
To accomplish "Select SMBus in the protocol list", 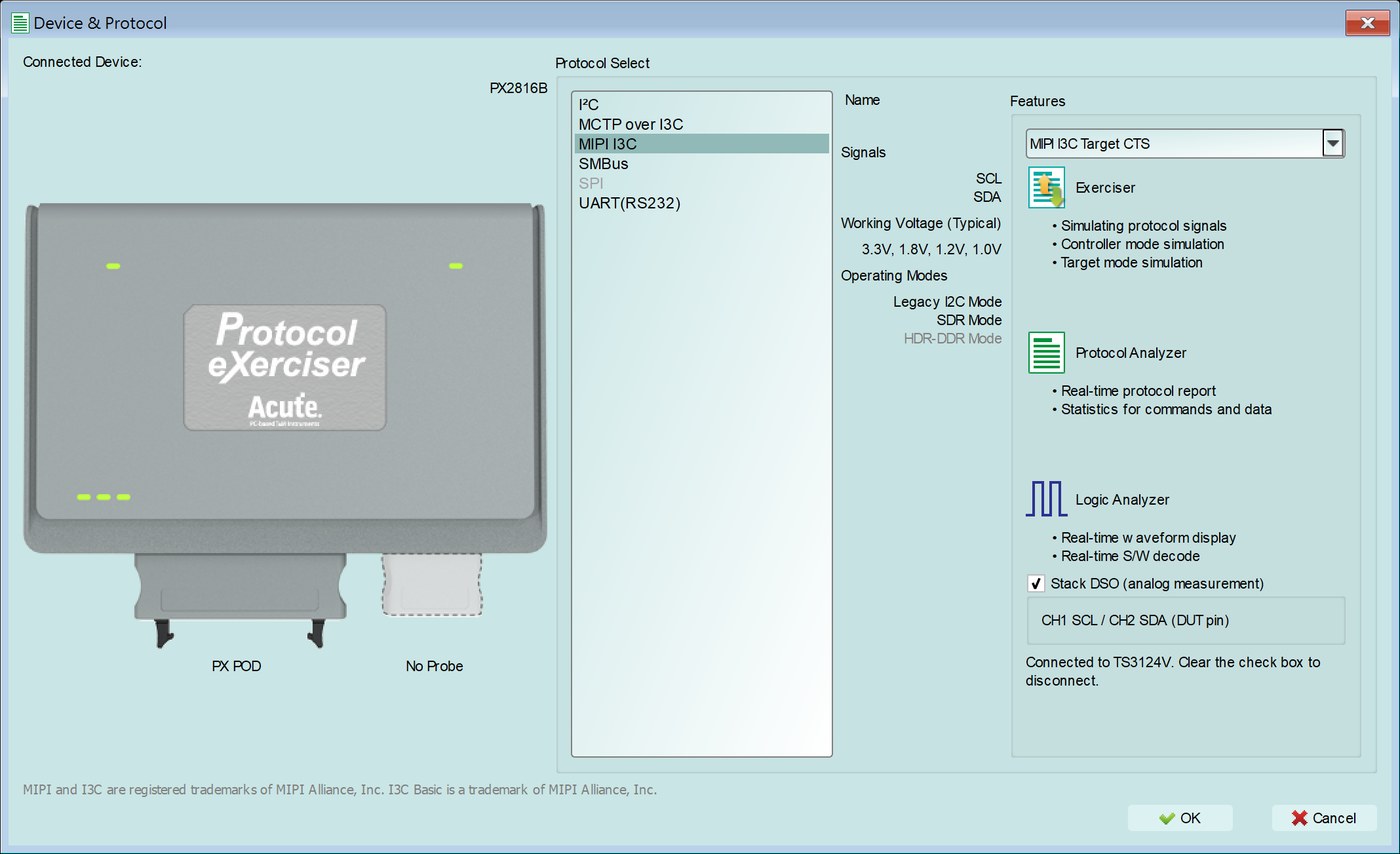I will tap(701, 164).
